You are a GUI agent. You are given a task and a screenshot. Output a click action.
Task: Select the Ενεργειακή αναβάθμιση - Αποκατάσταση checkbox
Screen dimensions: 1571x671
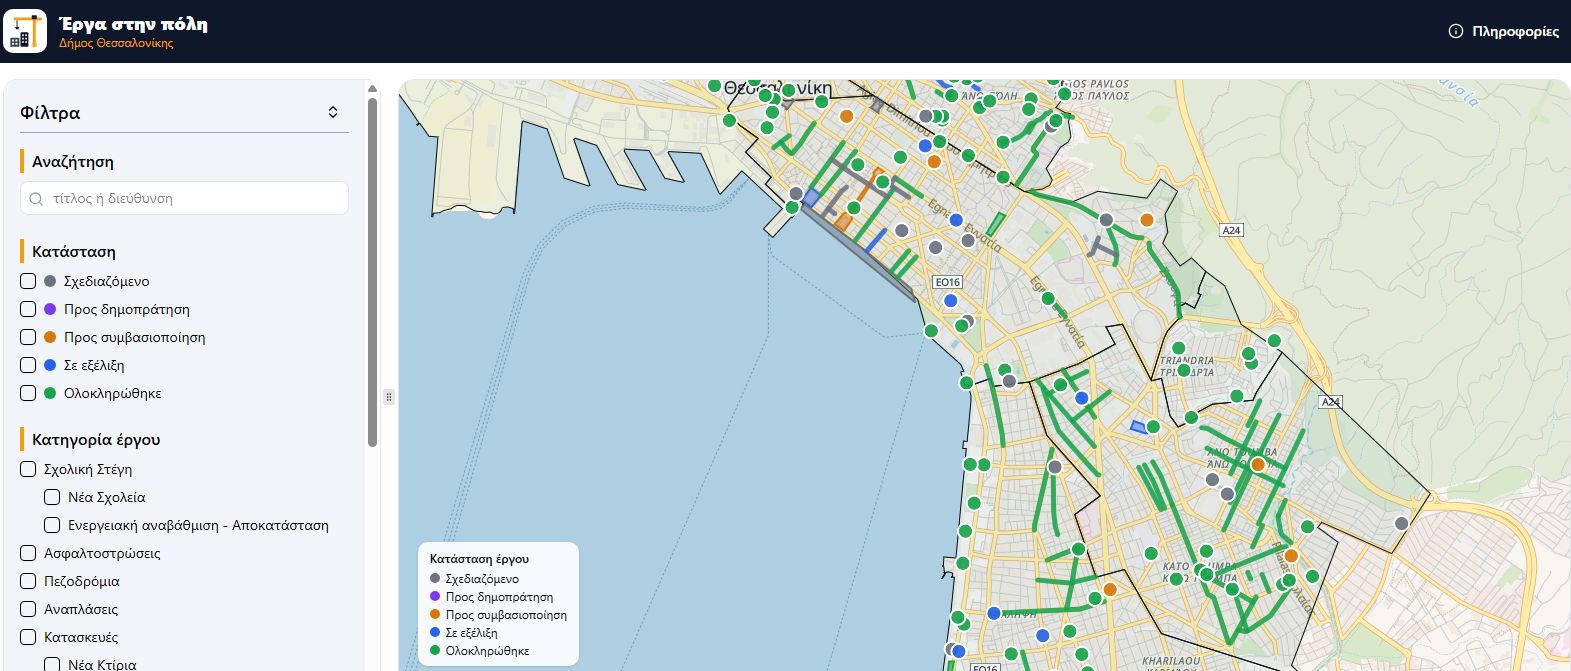[52, 525]
